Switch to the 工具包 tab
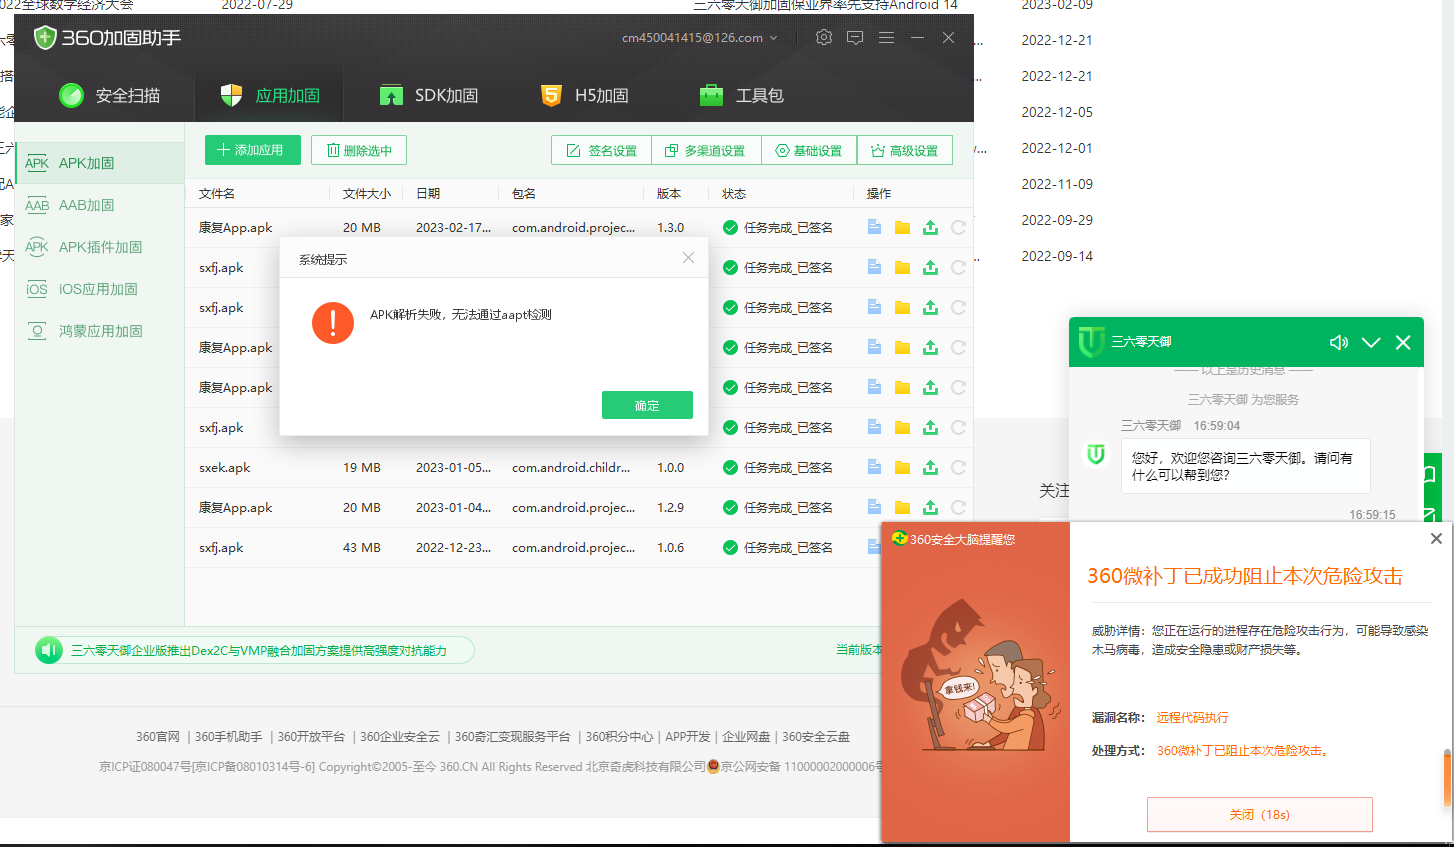The height and width of the screenshot is (847, 1454). [741, 95]
